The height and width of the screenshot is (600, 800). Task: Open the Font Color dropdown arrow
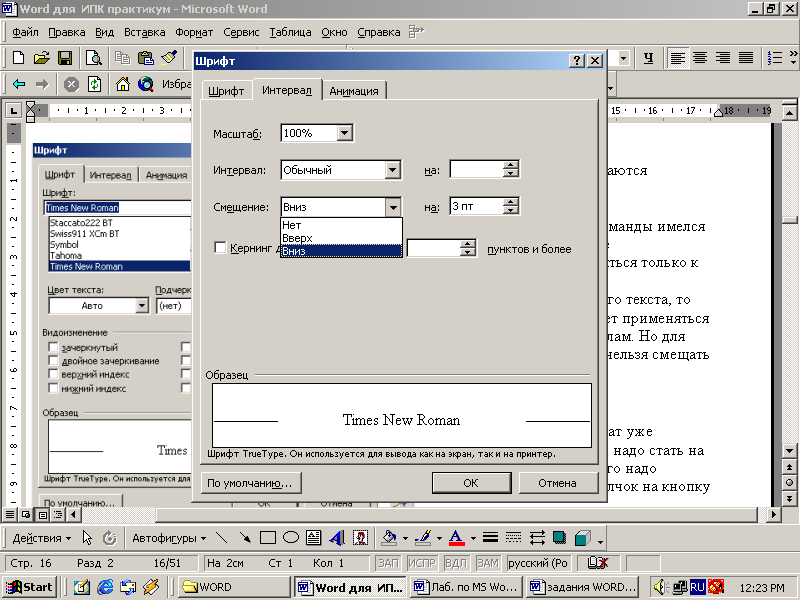(x=473, y=538)
